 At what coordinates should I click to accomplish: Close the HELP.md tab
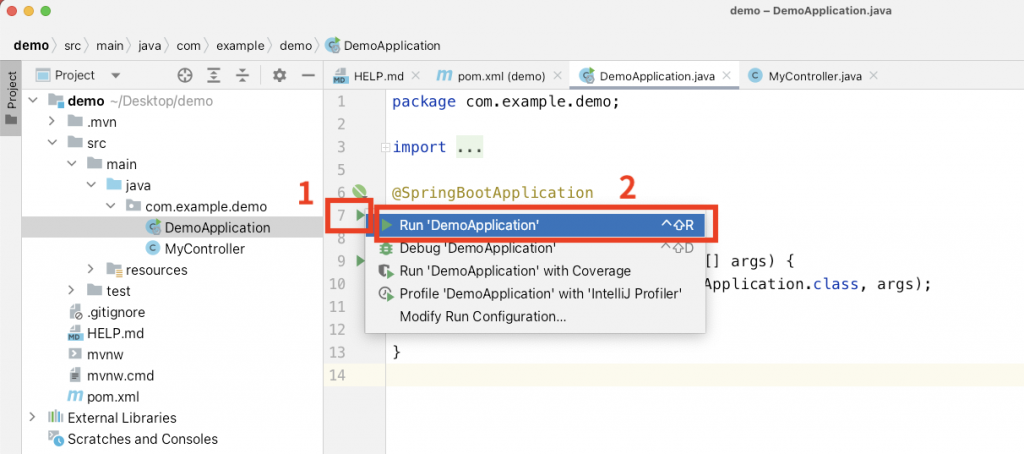point(416,76)
